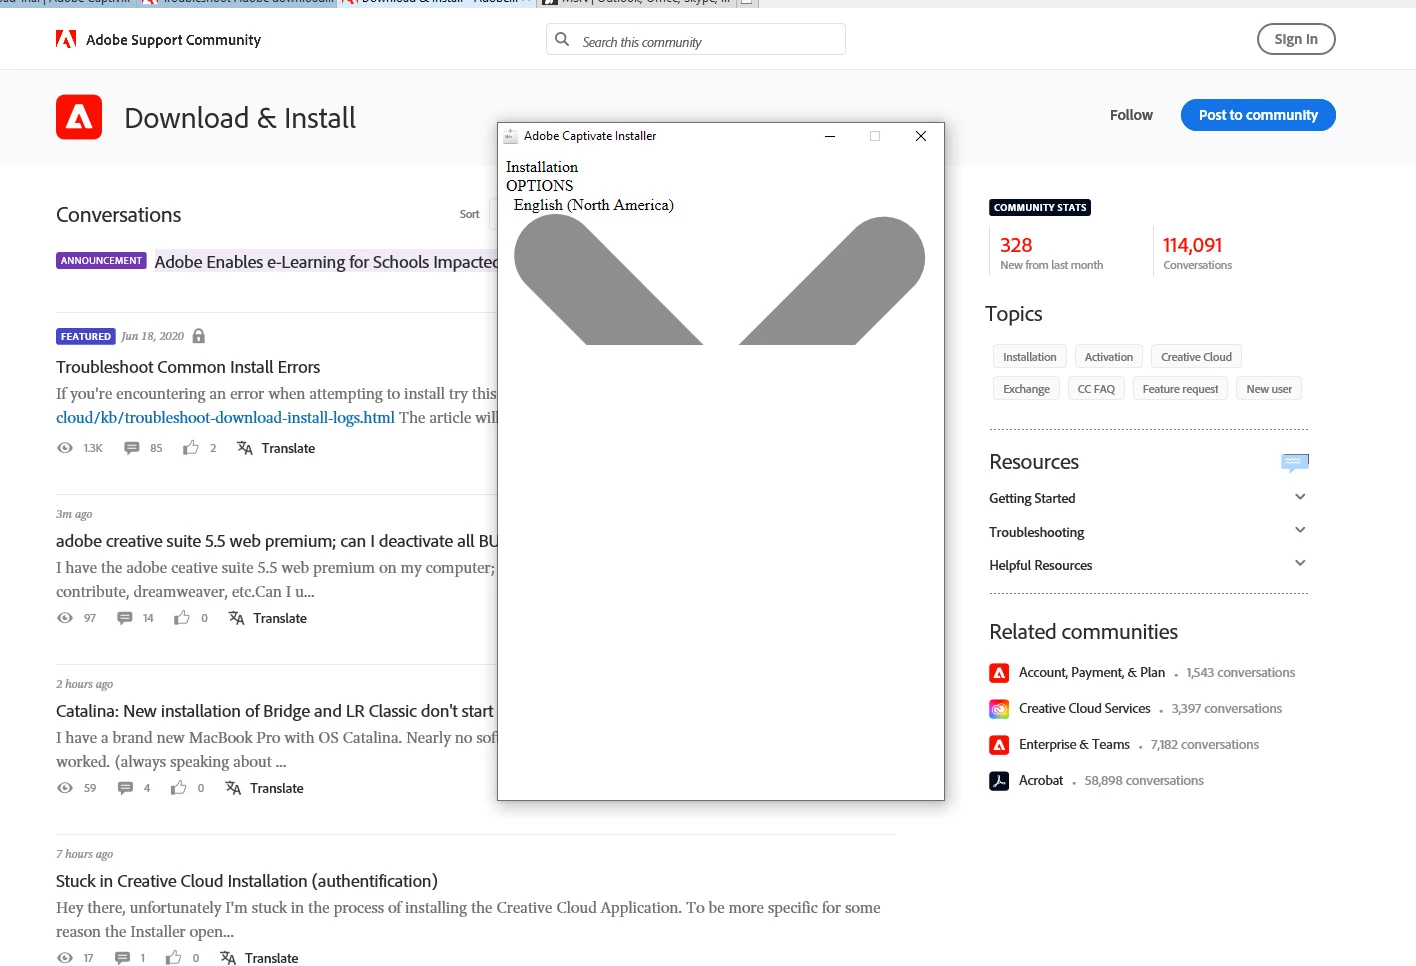Click the 114,091 Conversations stat
The width and height of the screenshot is (1416, 966).
point(1197,252)
